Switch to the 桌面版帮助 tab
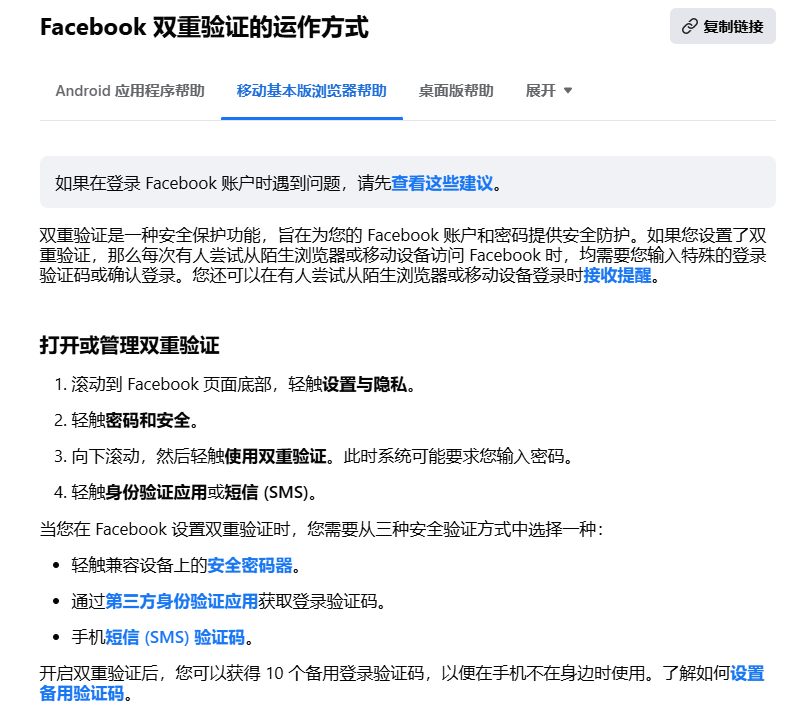Screen dimensions: 809x711 click(x=456, y=91)
